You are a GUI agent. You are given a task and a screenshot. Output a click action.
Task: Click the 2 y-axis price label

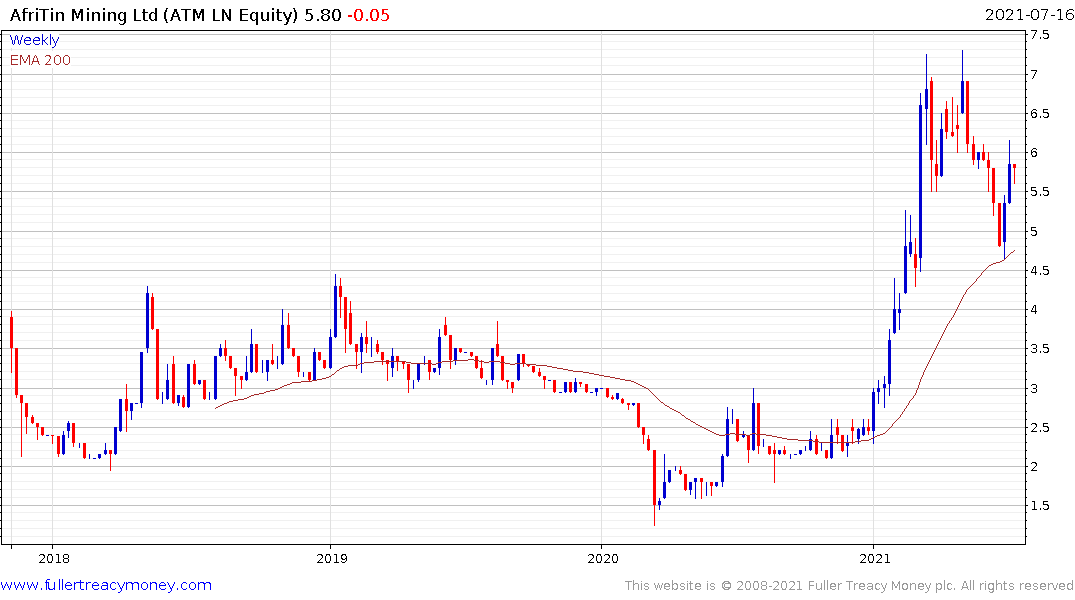click(1034, 467)
